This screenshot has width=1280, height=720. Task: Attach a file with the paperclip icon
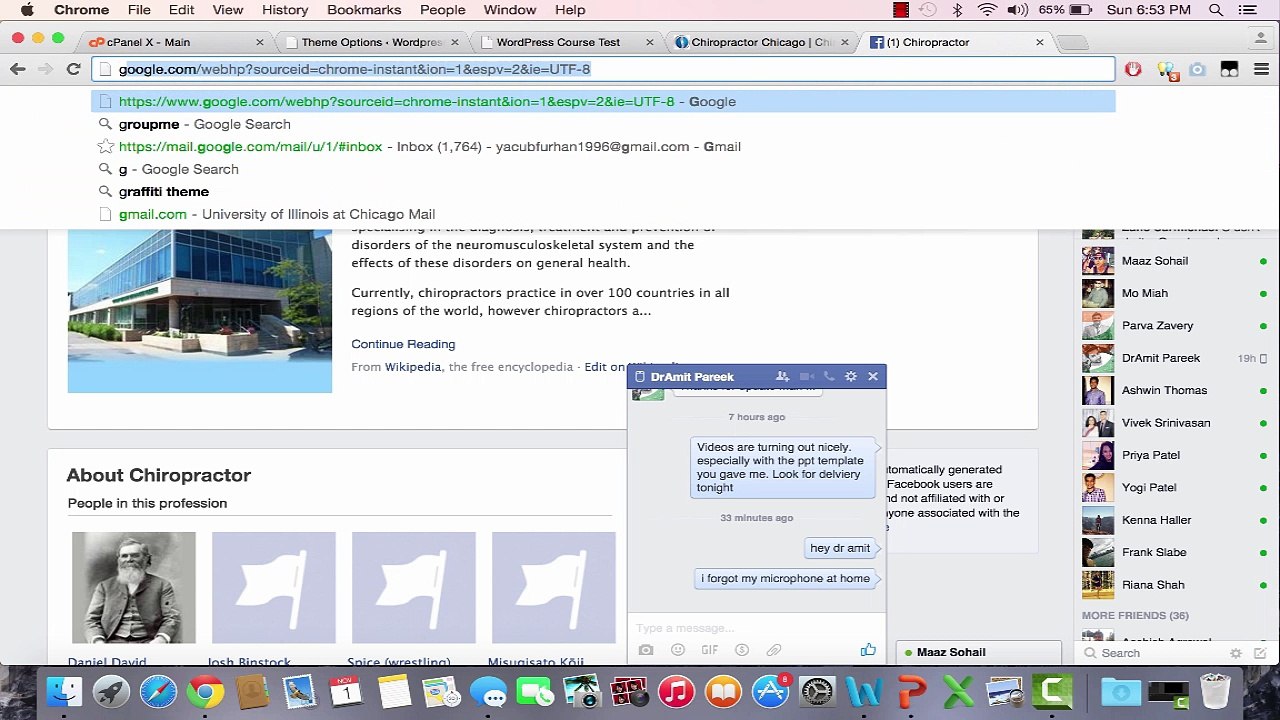[x=774, y=650]
